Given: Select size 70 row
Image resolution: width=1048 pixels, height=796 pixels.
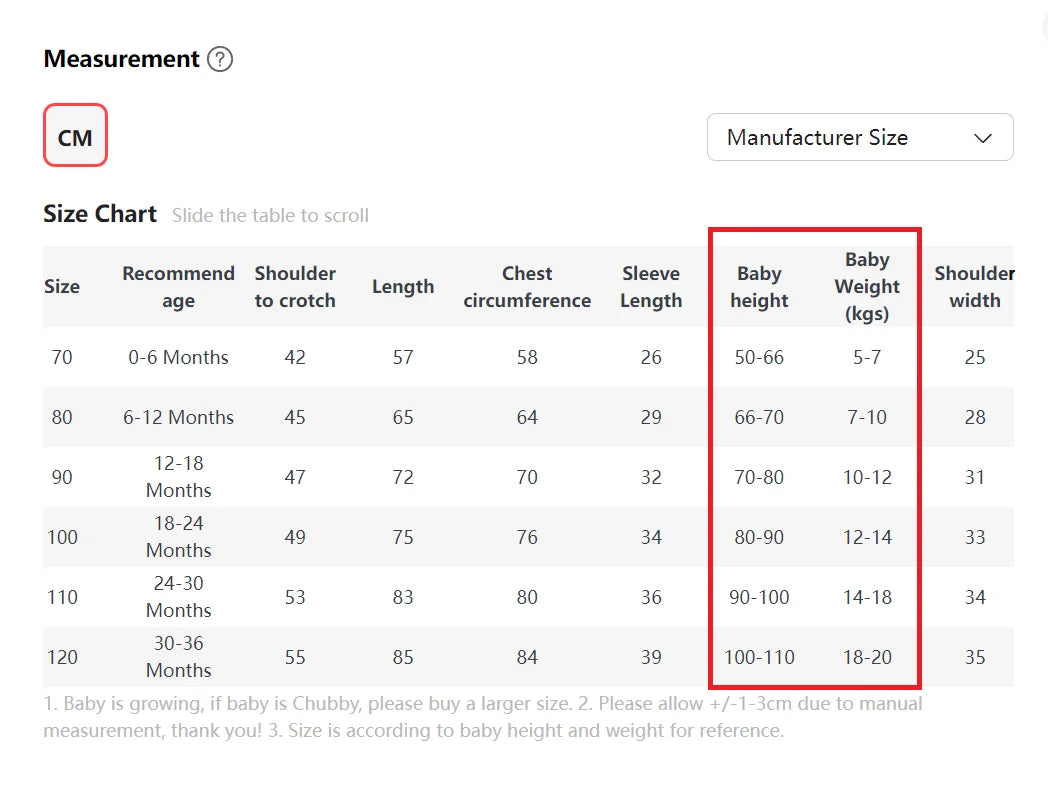Looking at the screenshot, I should (62, 357).
